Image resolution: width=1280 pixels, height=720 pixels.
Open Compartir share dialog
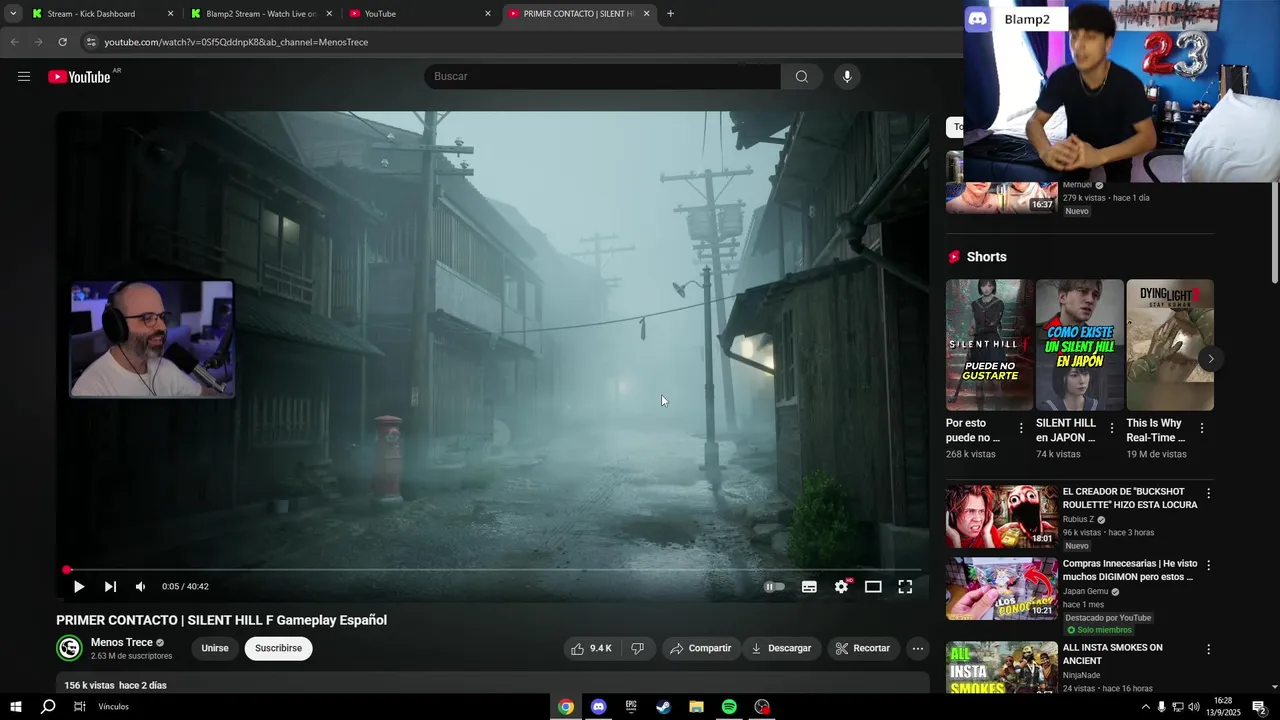click(701, 649)
